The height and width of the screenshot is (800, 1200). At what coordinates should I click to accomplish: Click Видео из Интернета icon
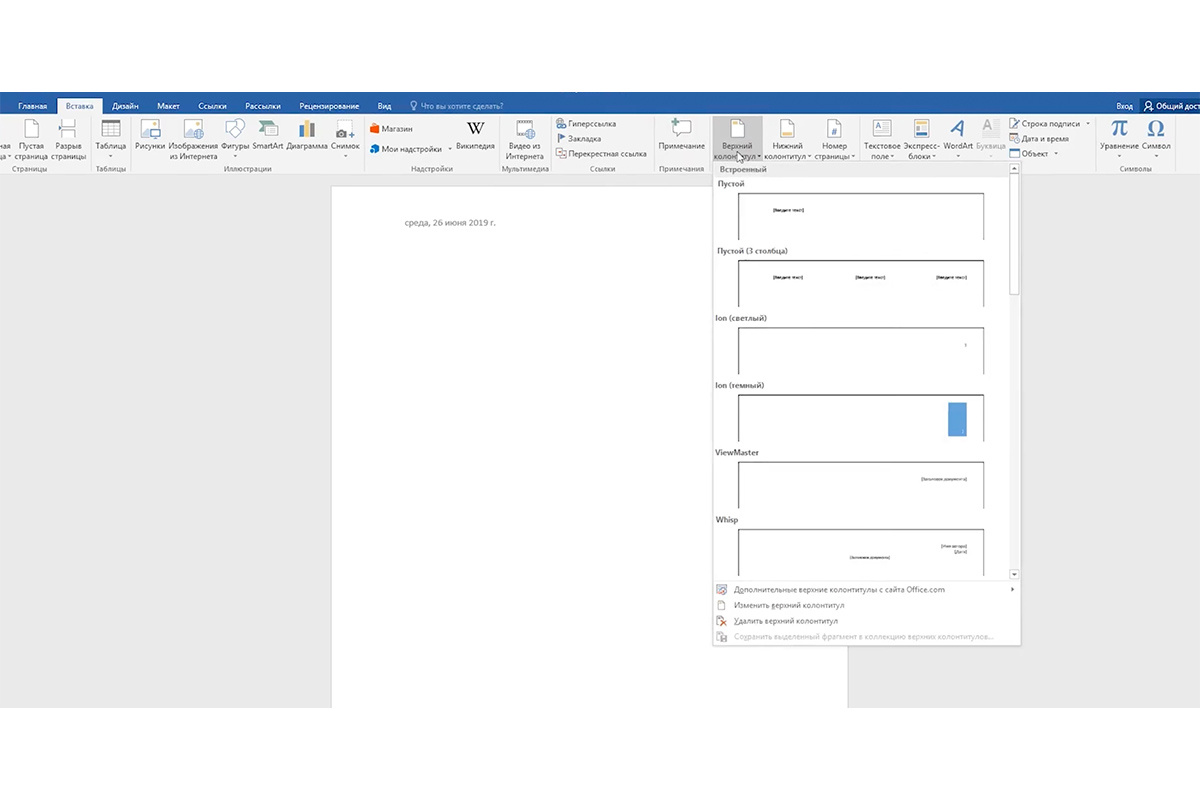[524, 128]
